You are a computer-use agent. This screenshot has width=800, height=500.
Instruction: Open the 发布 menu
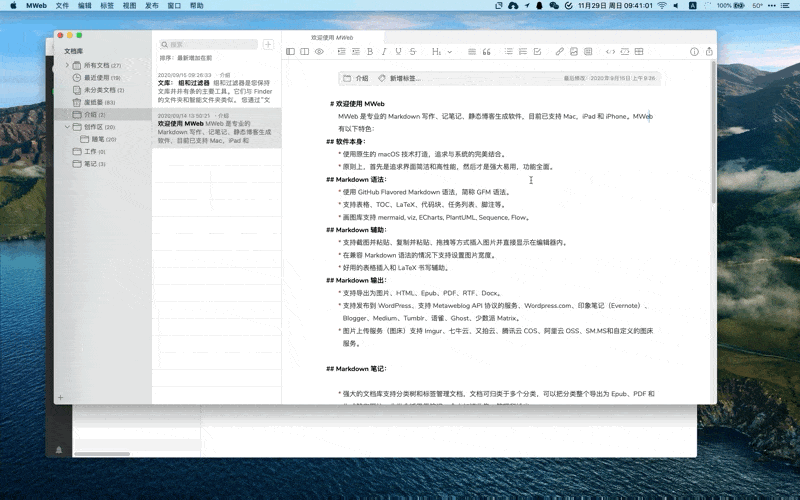152,6
